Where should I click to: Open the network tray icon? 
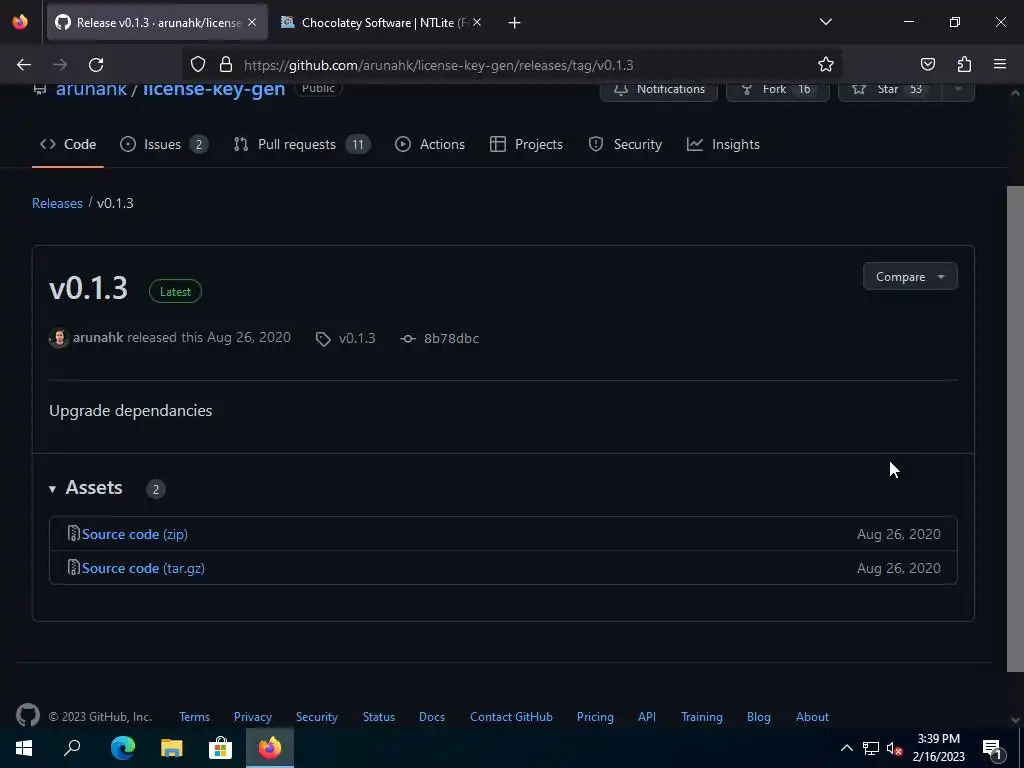pos(871,749)
